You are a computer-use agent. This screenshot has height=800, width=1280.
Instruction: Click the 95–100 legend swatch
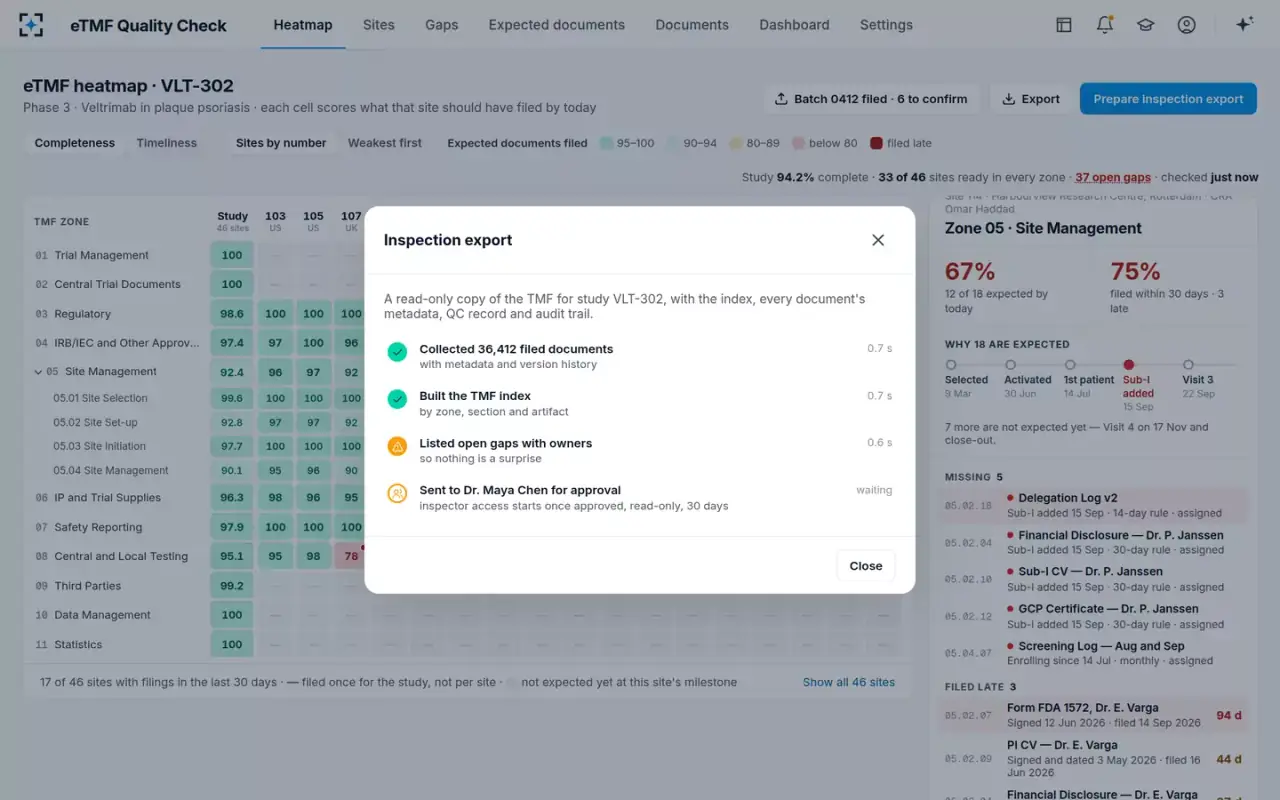pos(606,143)
